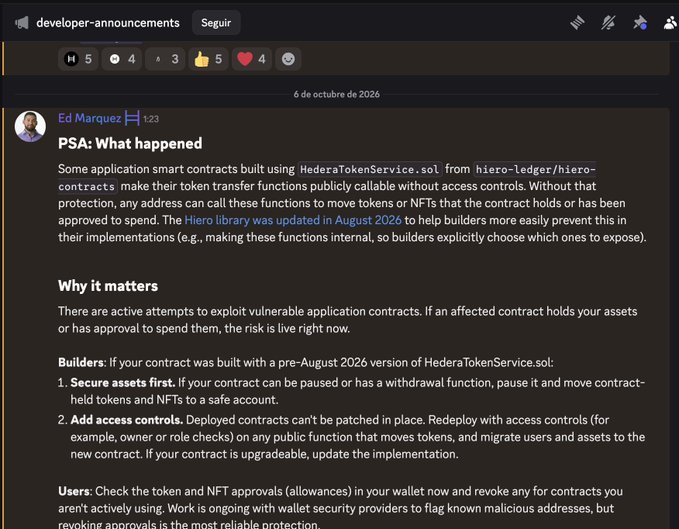Click the Hedera role badge beside Ed Marquez
Screen dimensions: 679x529
pyautogui.click(x=132, y=118)
